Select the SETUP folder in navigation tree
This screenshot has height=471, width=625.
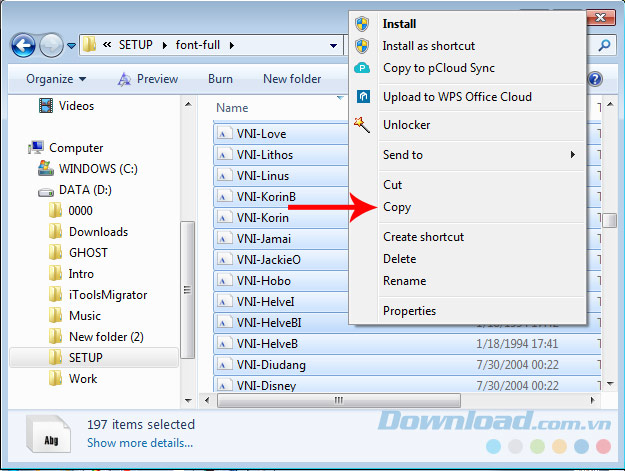pos(85,357)
